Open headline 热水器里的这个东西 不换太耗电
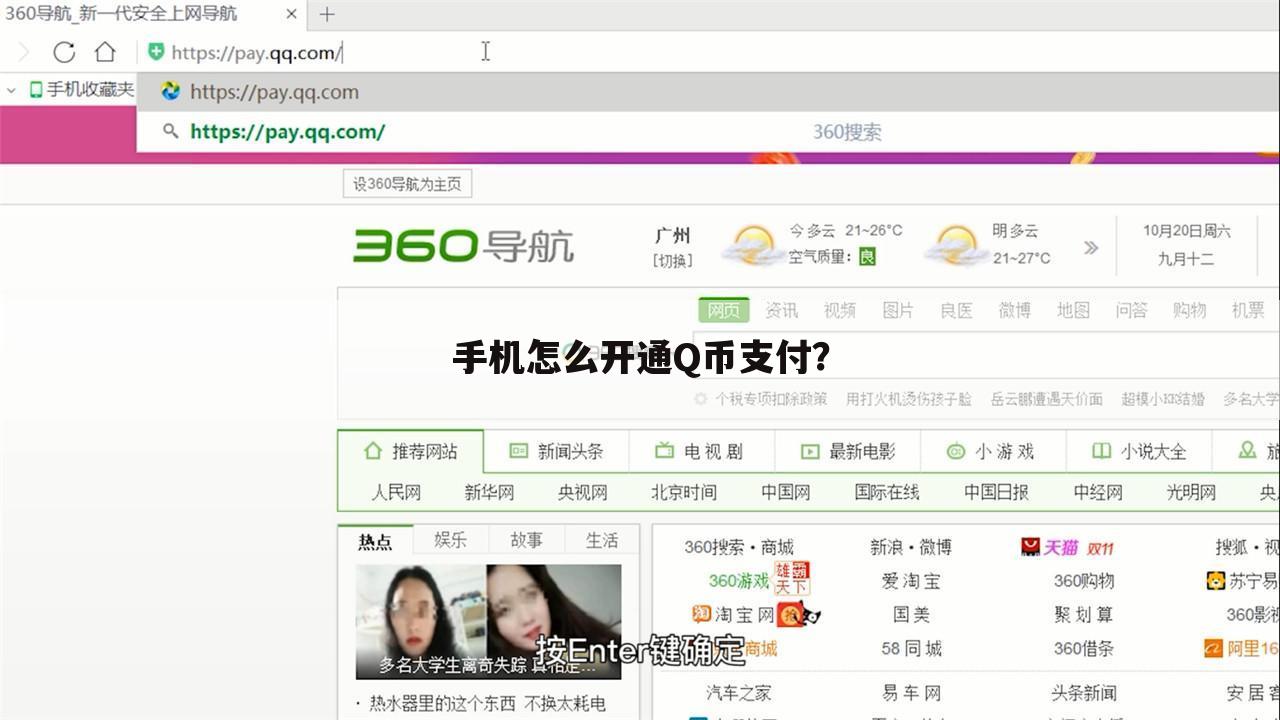Screen dimensions: 1280x720 [488, 704]
